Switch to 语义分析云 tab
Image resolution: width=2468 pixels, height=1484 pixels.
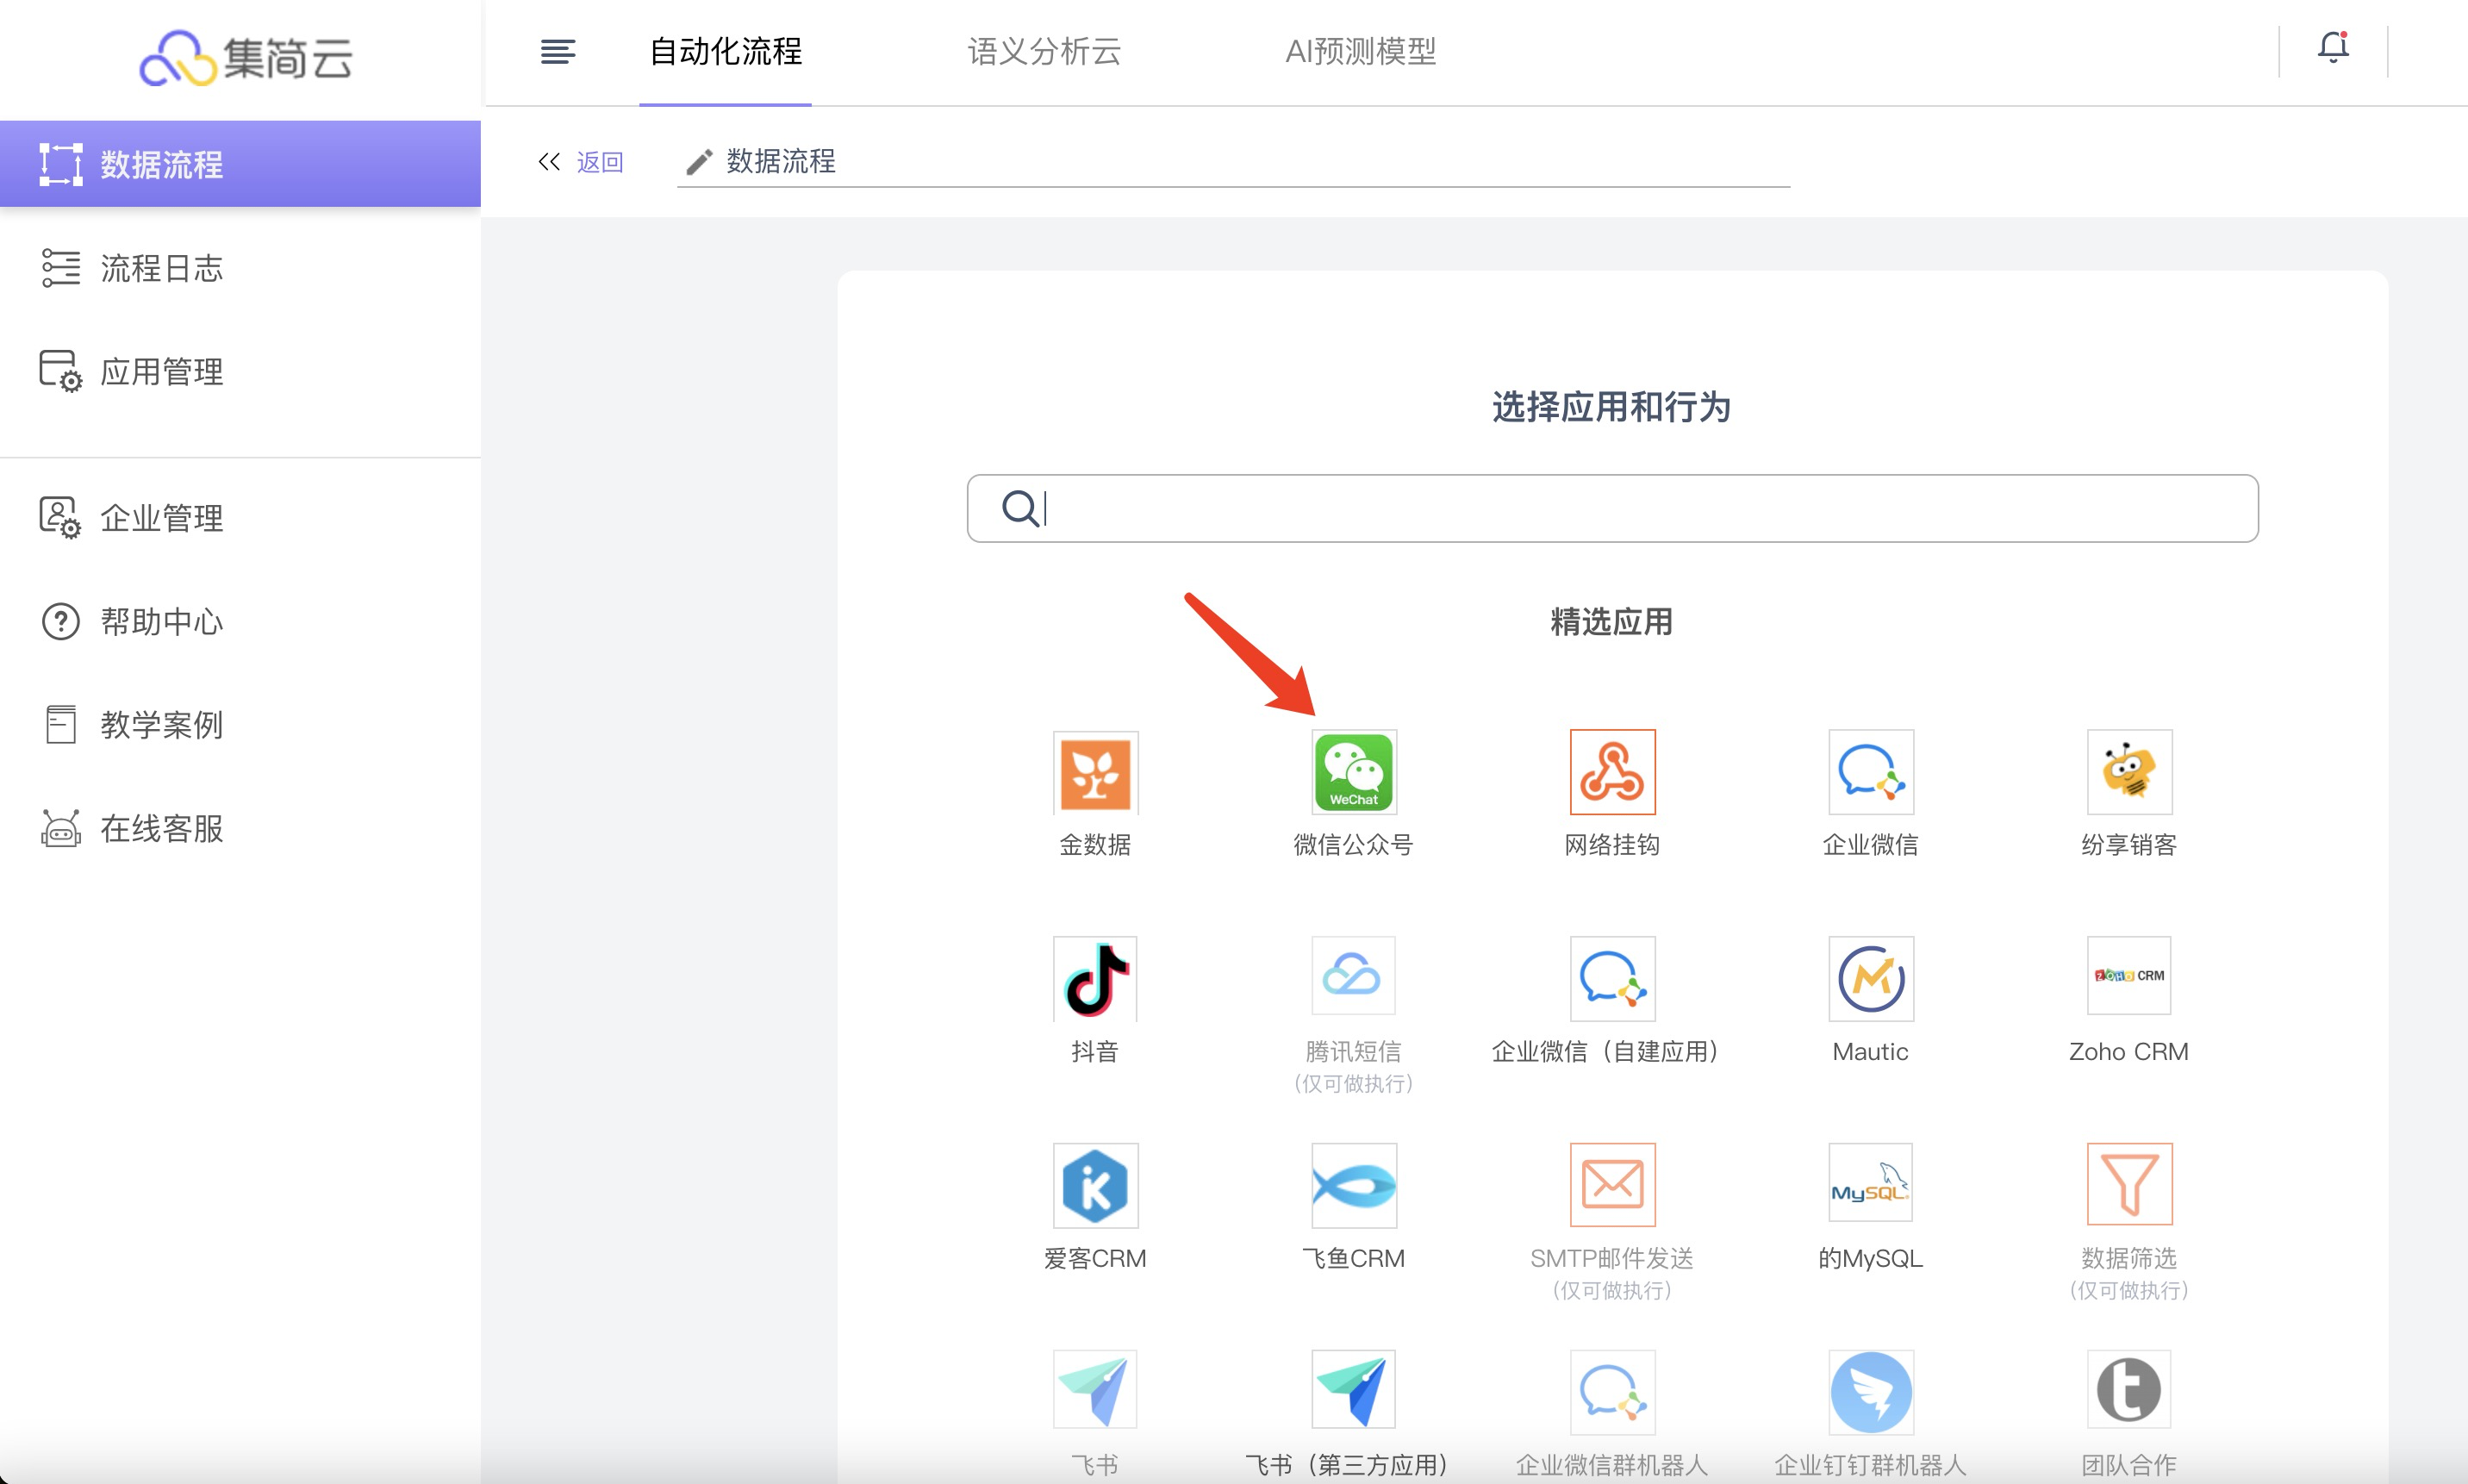(x=1044, y=52)
